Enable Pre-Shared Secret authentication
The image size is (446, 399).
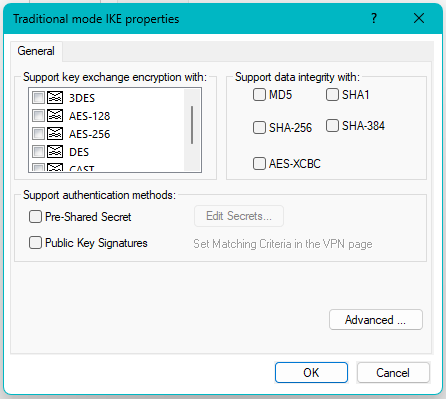(x=35, y=217)
